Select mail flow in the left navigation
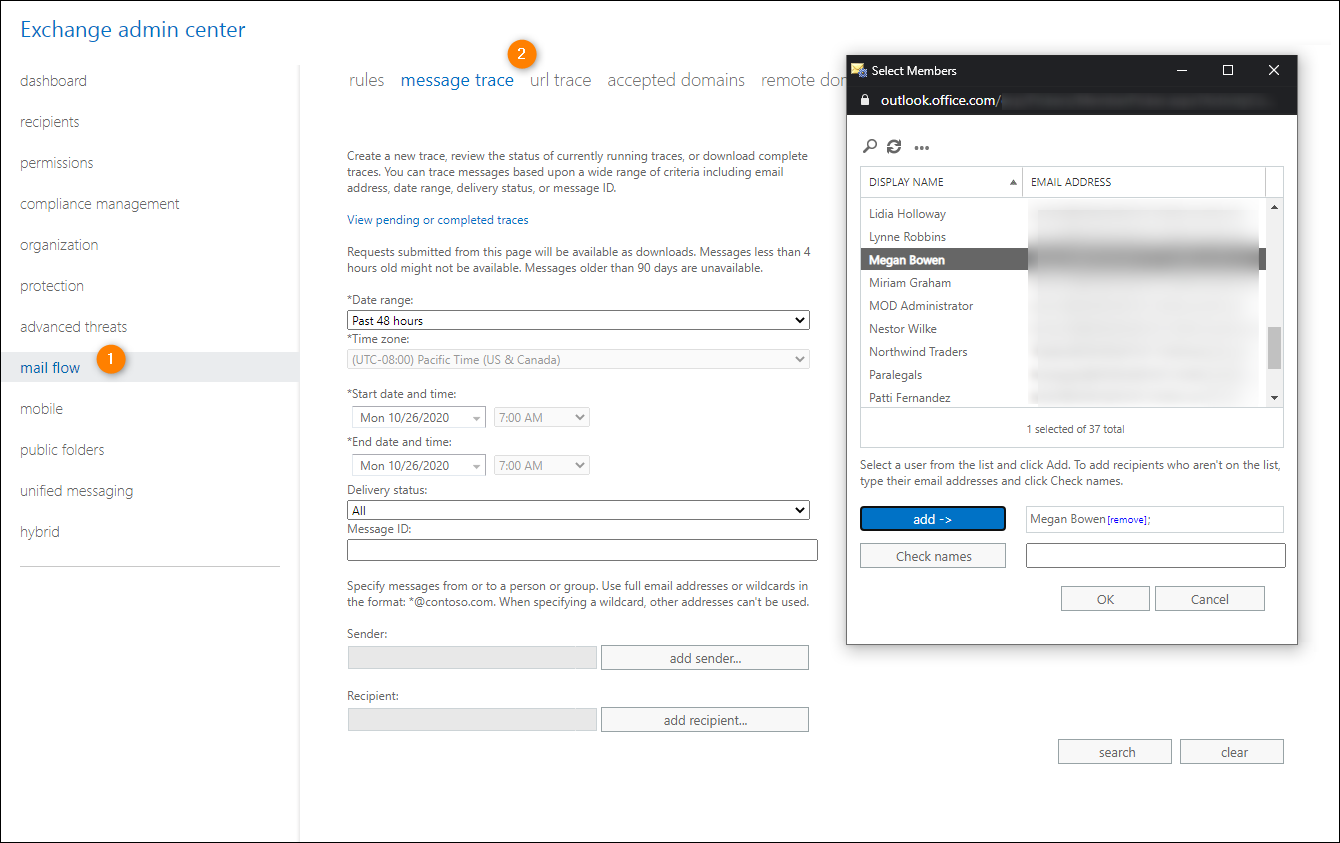The width and height of the screenshot is (1340, 843). click(x=50, y=368)
